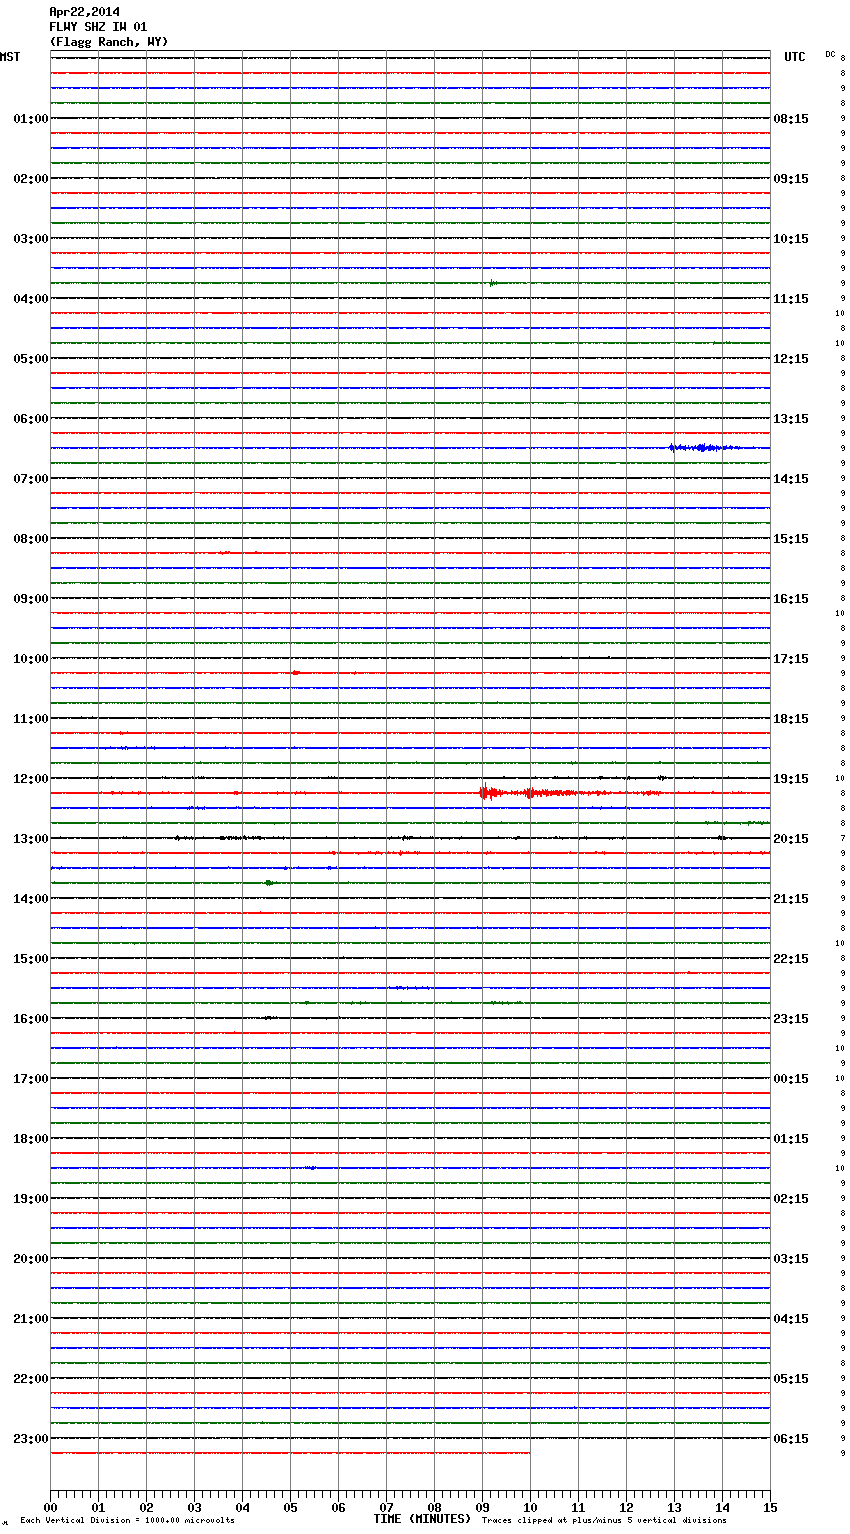
Task: Click the date label Apr22,2014
Action: click(x=84, y=12)
